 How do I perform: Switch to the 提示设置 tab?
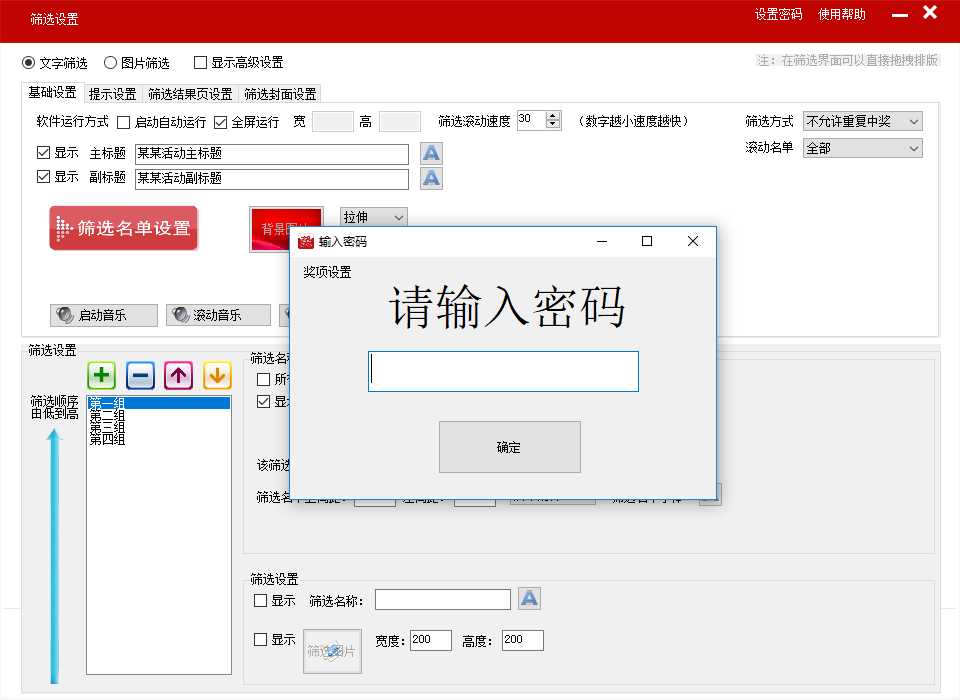[112, 94]
